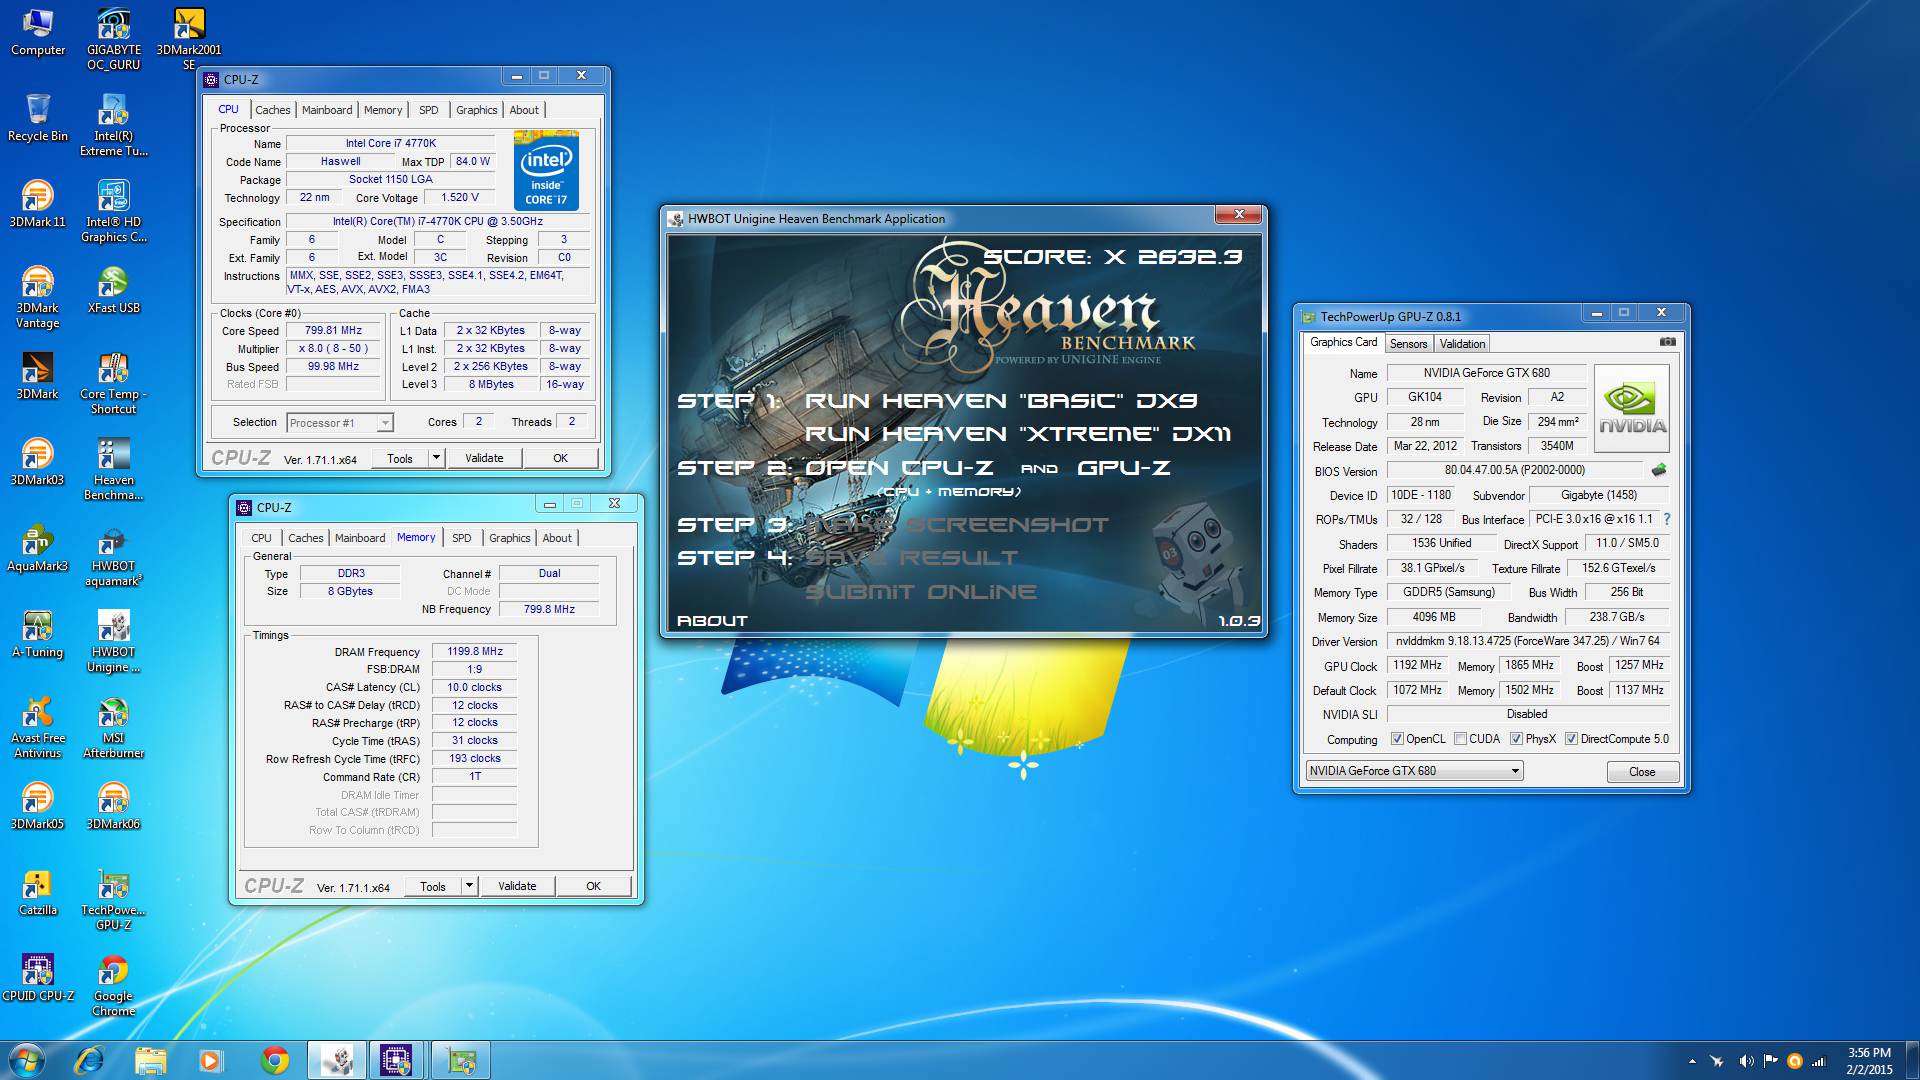Launch the 3DMark desktop shortcut
The height and width of the screenshot is (1080, 1920).
click(38, 376)
